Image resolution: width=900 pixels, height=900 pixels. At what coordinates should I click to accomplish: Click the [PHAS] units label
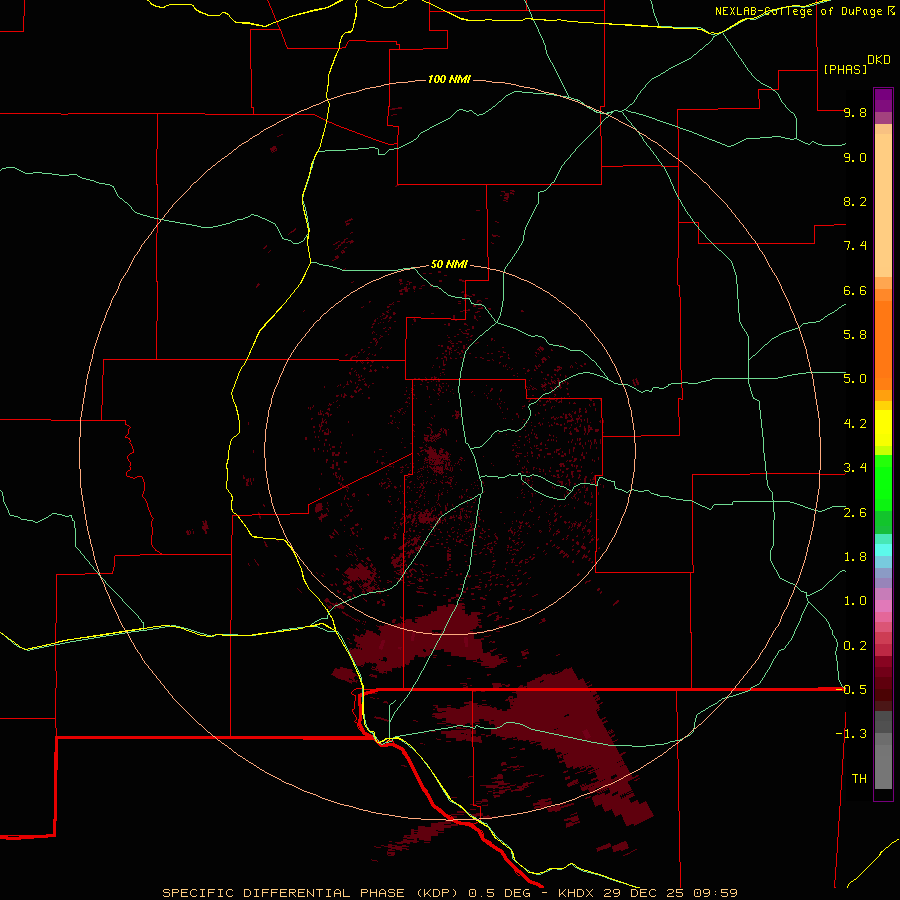point(845,70)
